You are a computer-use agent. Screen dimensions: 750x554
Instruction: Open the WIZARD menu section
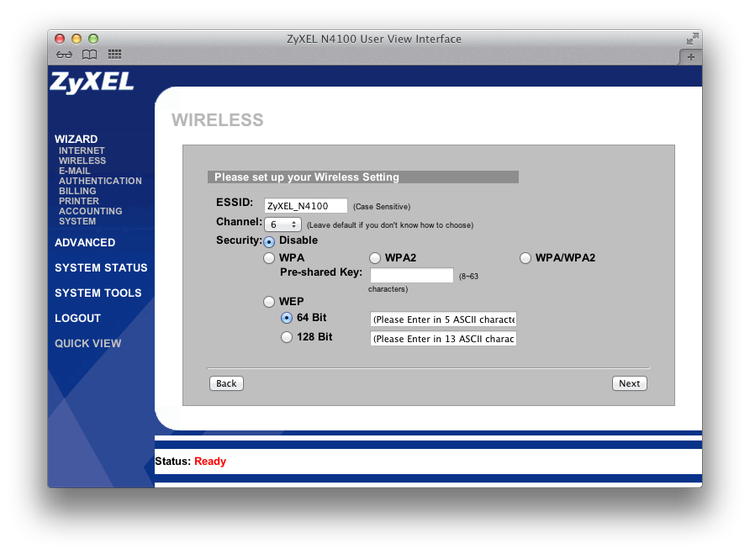76,139
